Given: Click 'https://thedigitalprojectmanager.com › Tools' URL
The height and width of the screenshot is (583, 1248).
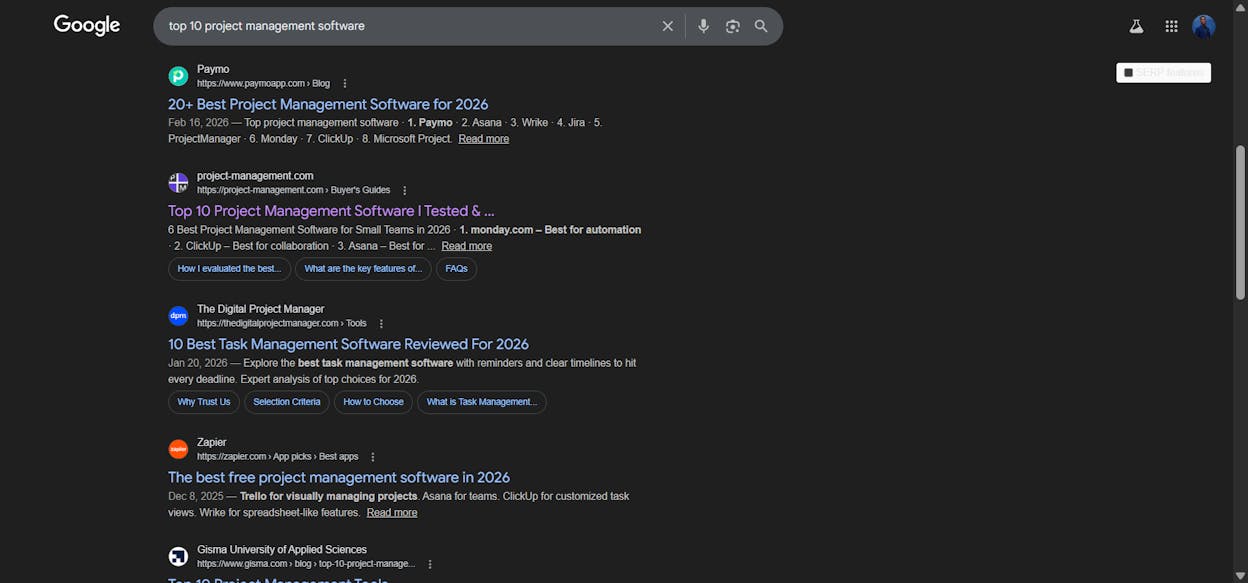Looking at the screenshot, I should click(x=282, y=324).
